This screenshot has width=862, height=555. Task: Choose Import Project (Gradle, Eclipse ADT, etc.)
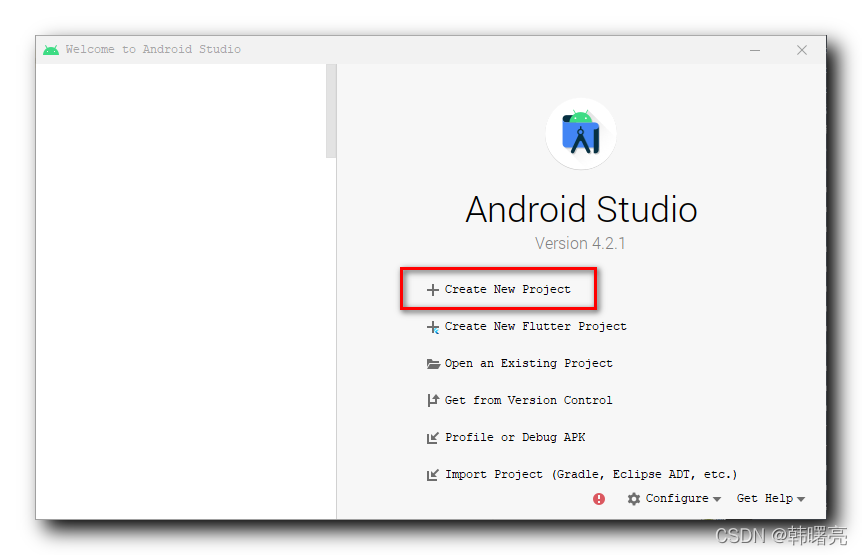point(591,474)
